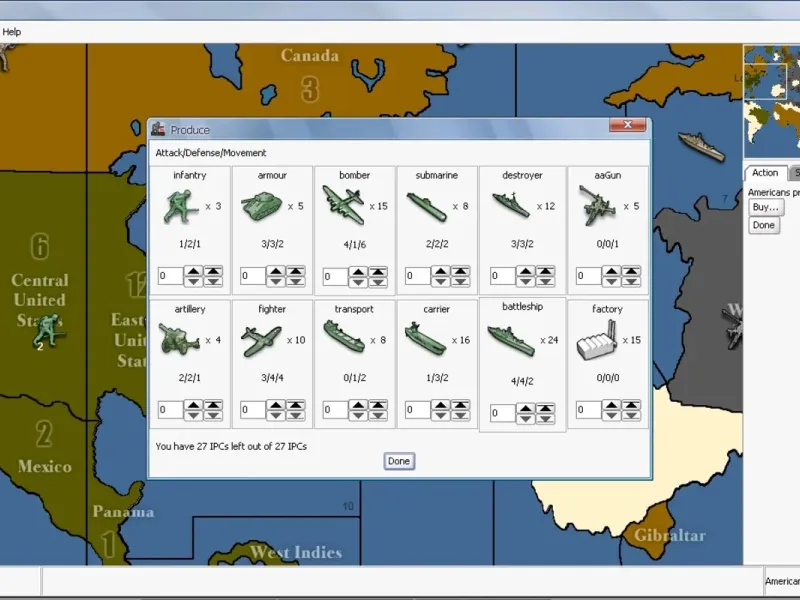Increase destroyer quantity by one

[x=526, y=271]
